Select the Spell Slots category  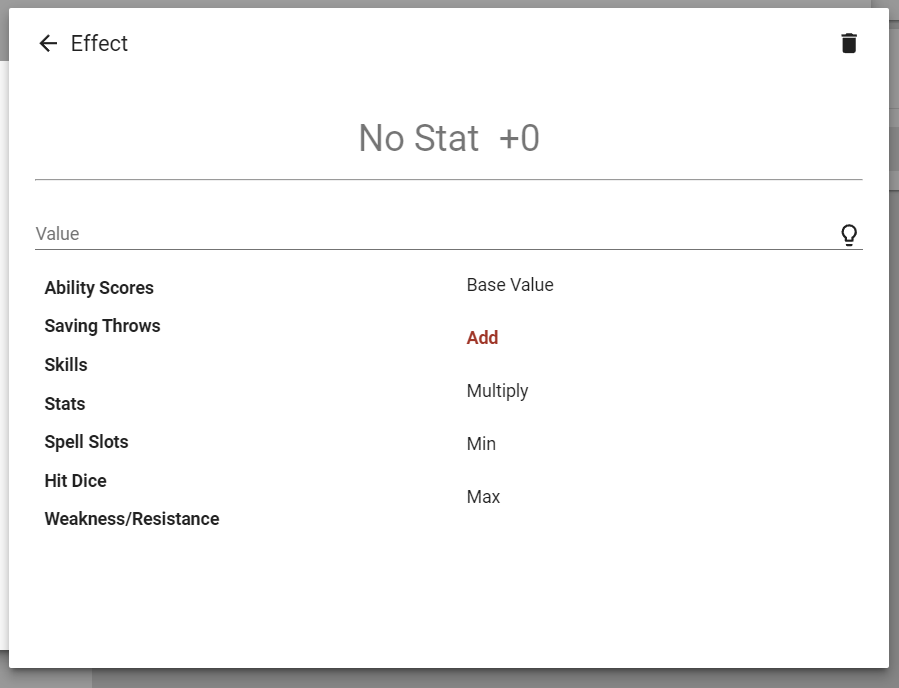86,442
